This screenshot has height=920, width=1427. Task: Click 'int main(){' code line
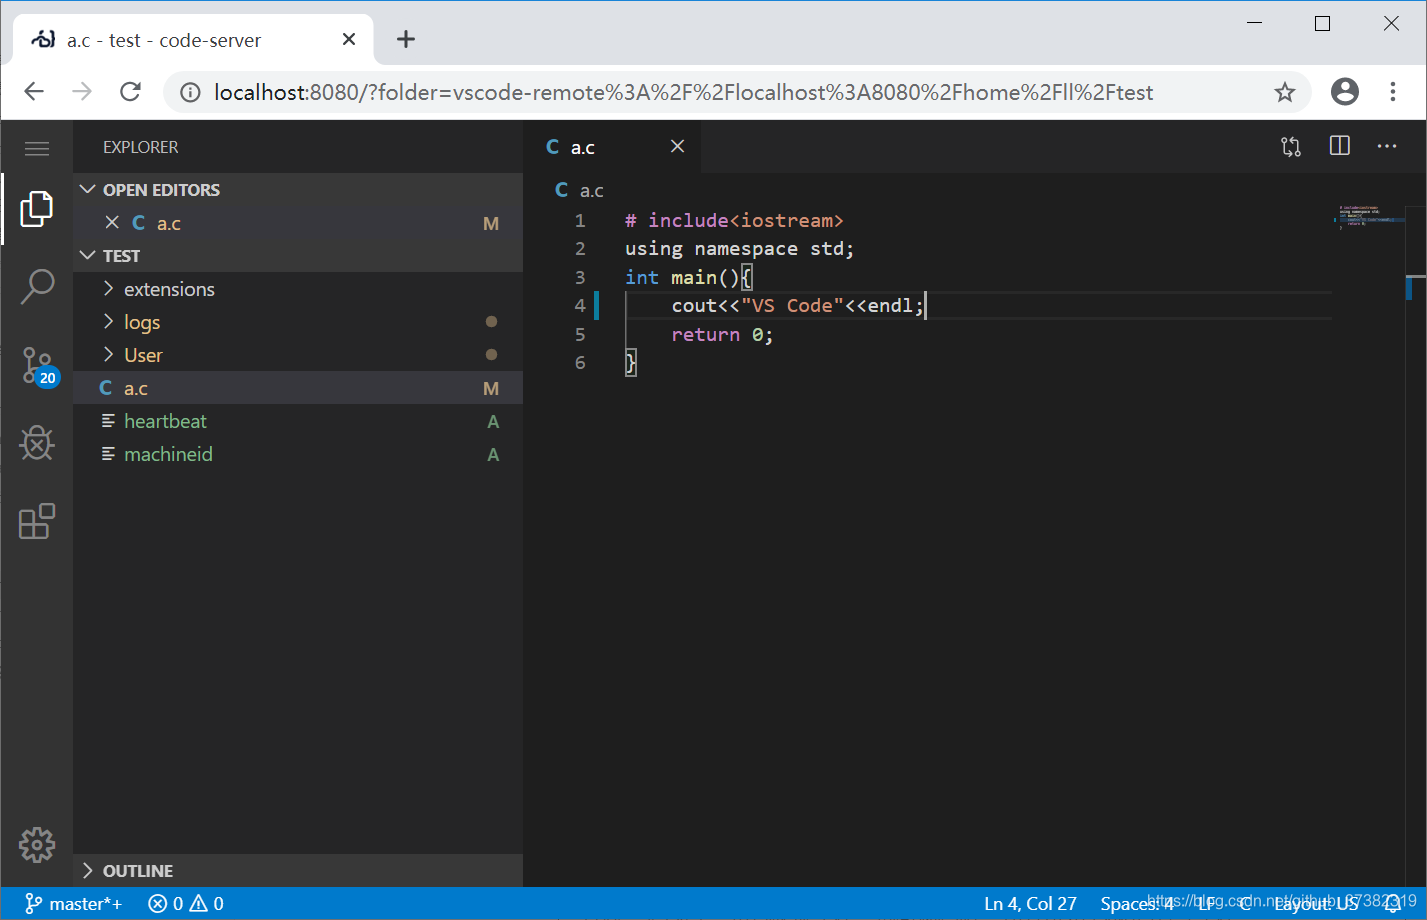[x=688, y=277]
